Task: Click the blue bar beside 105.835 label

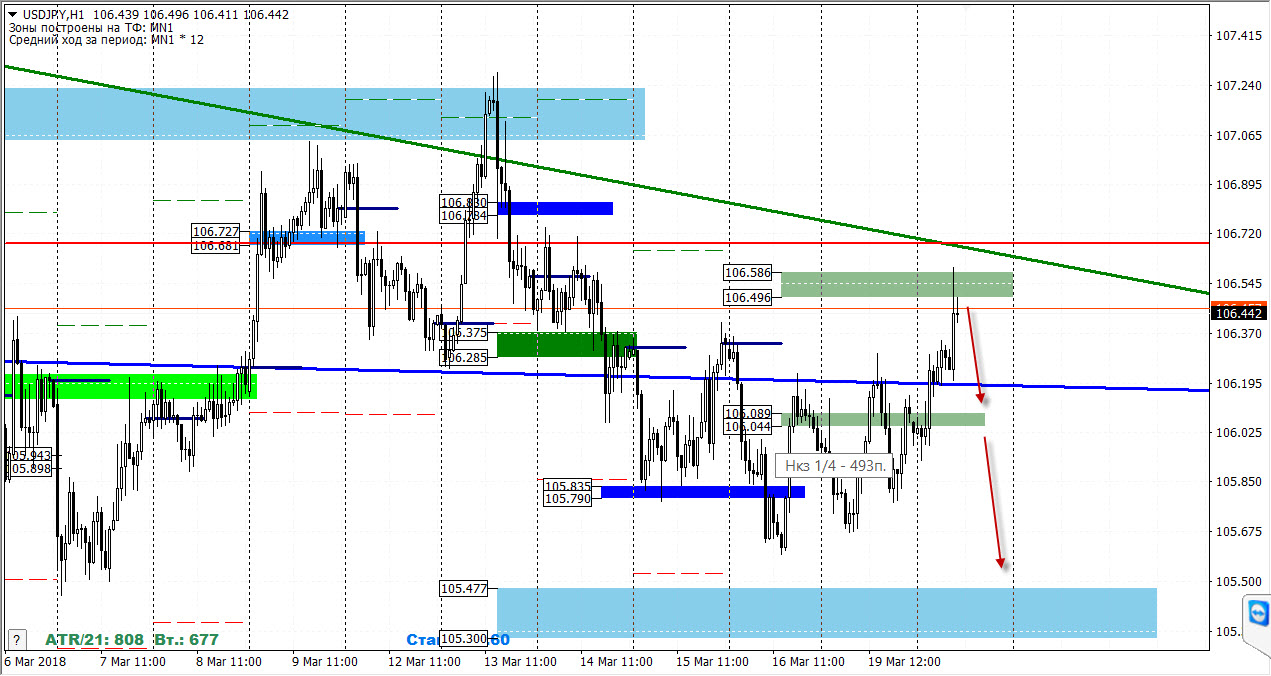Action: pyautogui.click(x=702, y=491)
